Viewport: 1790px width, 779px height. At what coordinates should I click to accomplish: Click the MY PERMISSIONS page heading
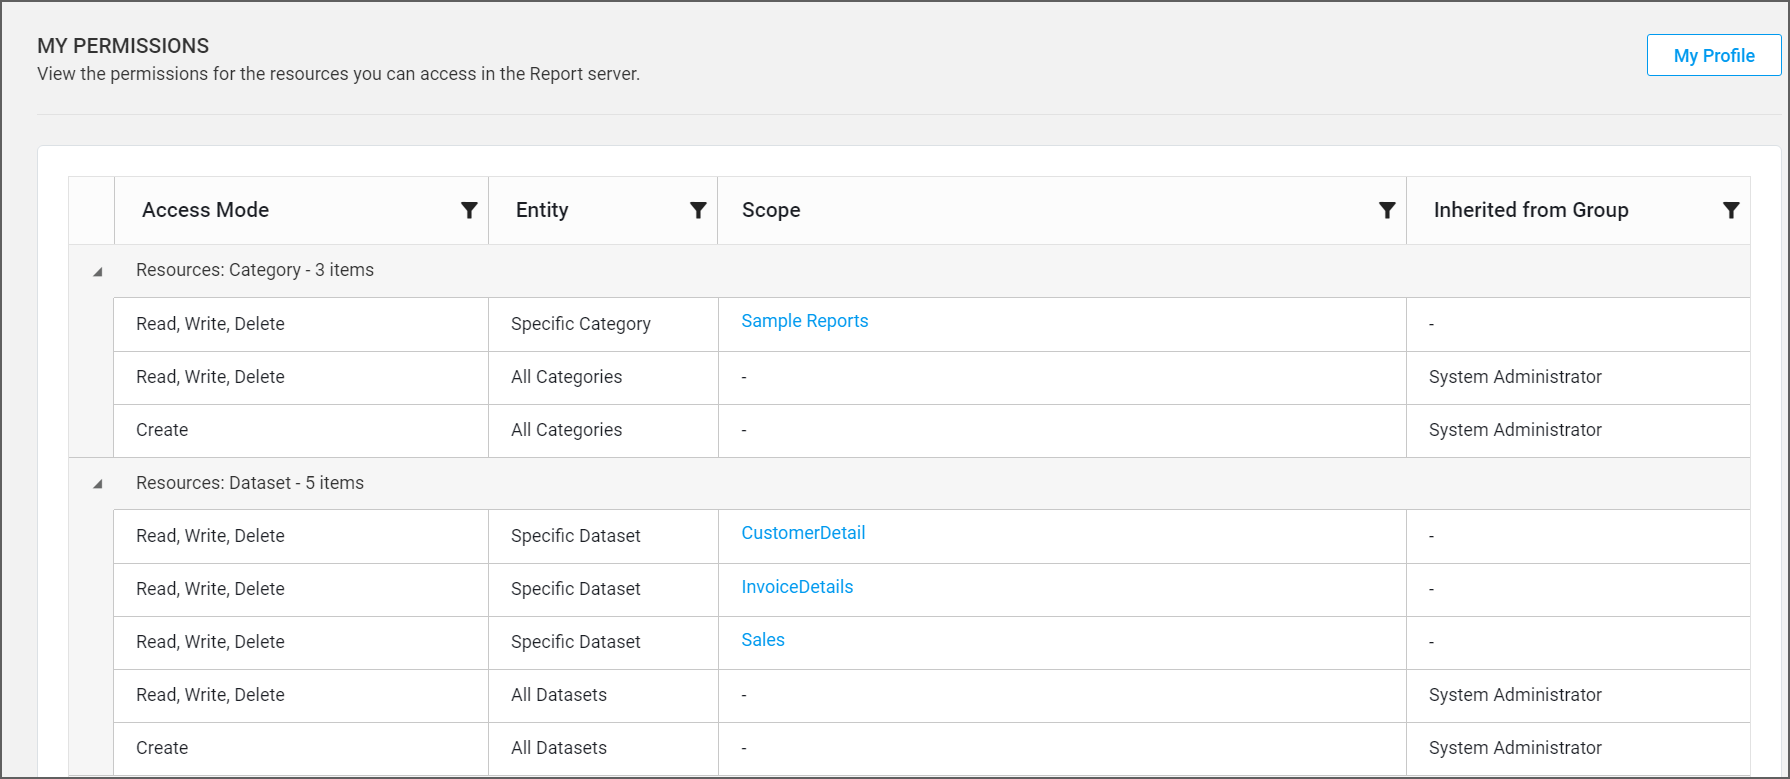click(x=123, y=46)
